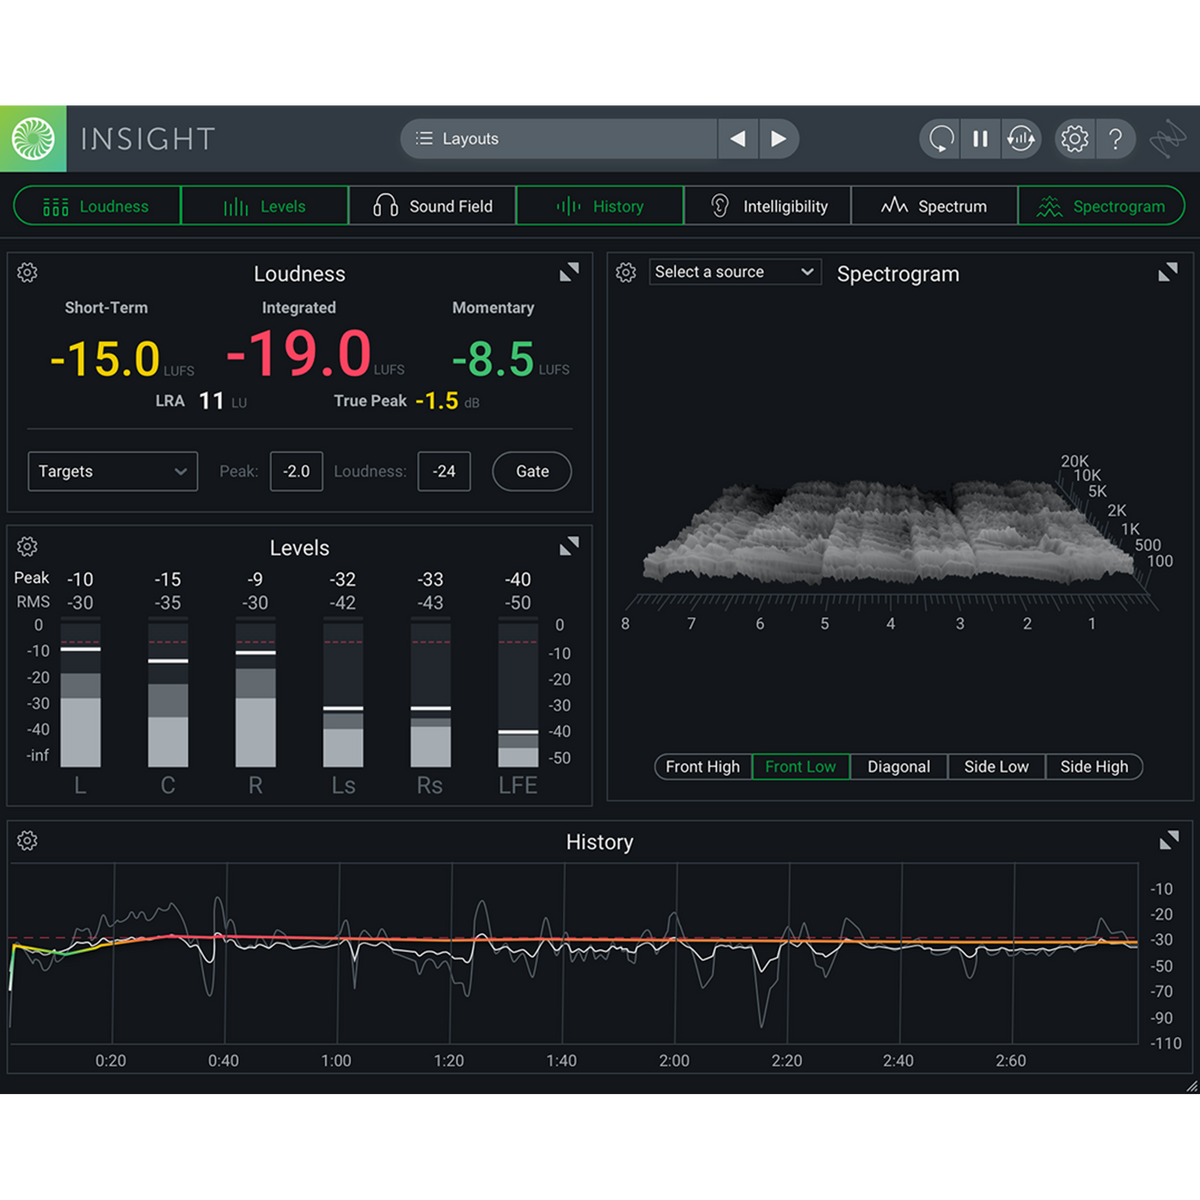Click the list icon beside Layouts

pos(424,139)
